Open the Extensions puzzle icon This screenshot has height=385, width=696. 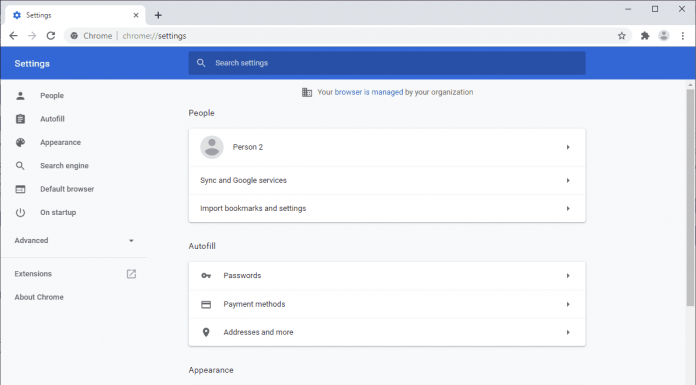pyautogui.click(x=645, y=36)
